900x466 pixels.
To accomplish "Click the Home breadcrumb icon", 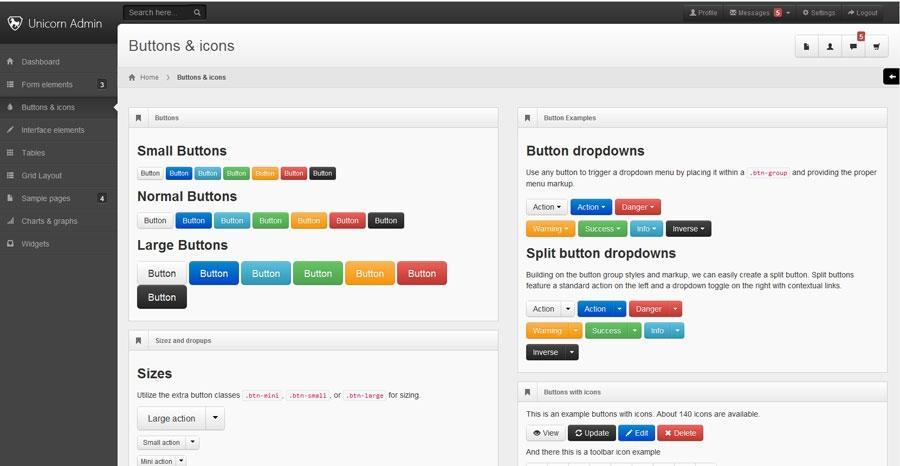I will coord(132,77).
